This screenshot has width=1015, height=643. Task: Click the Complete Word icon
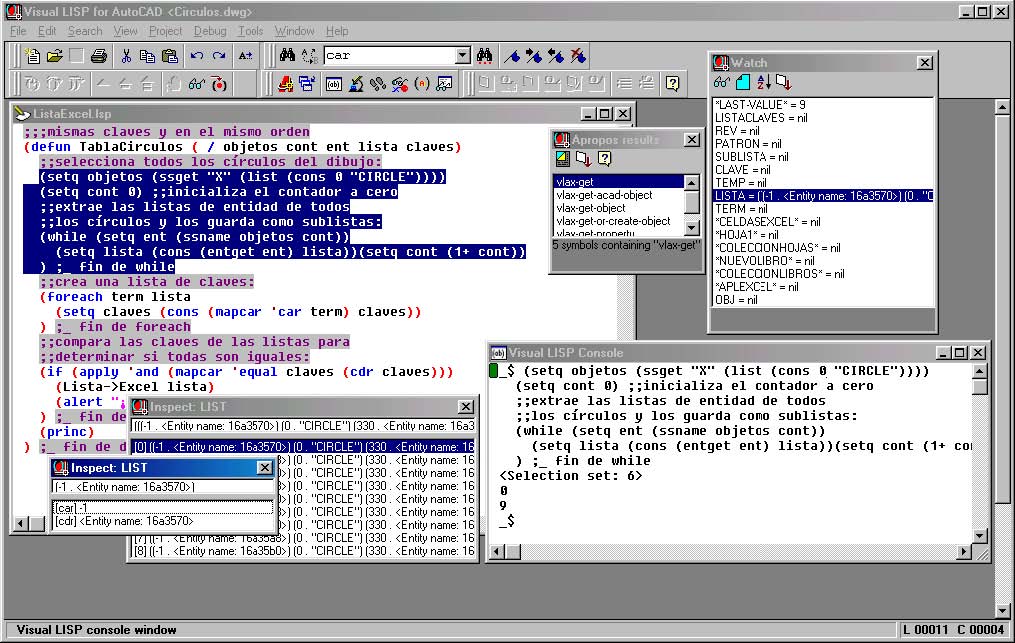coord(245,56)
